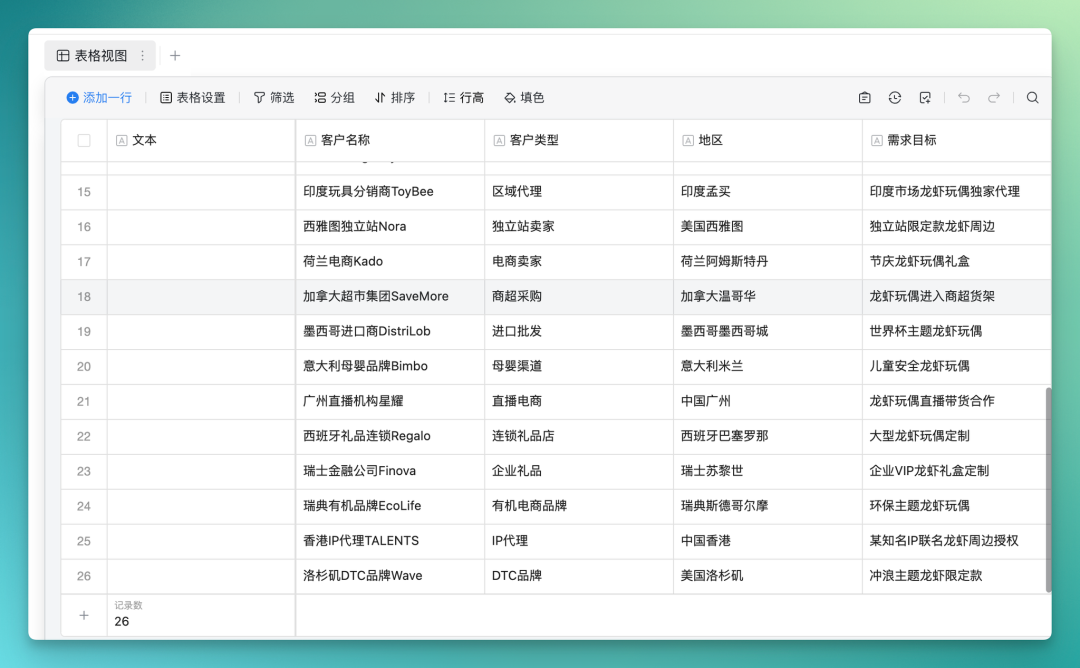1080x668 pixels.
Task: Click cell 直播电商
Action: [x=579, y=401]
